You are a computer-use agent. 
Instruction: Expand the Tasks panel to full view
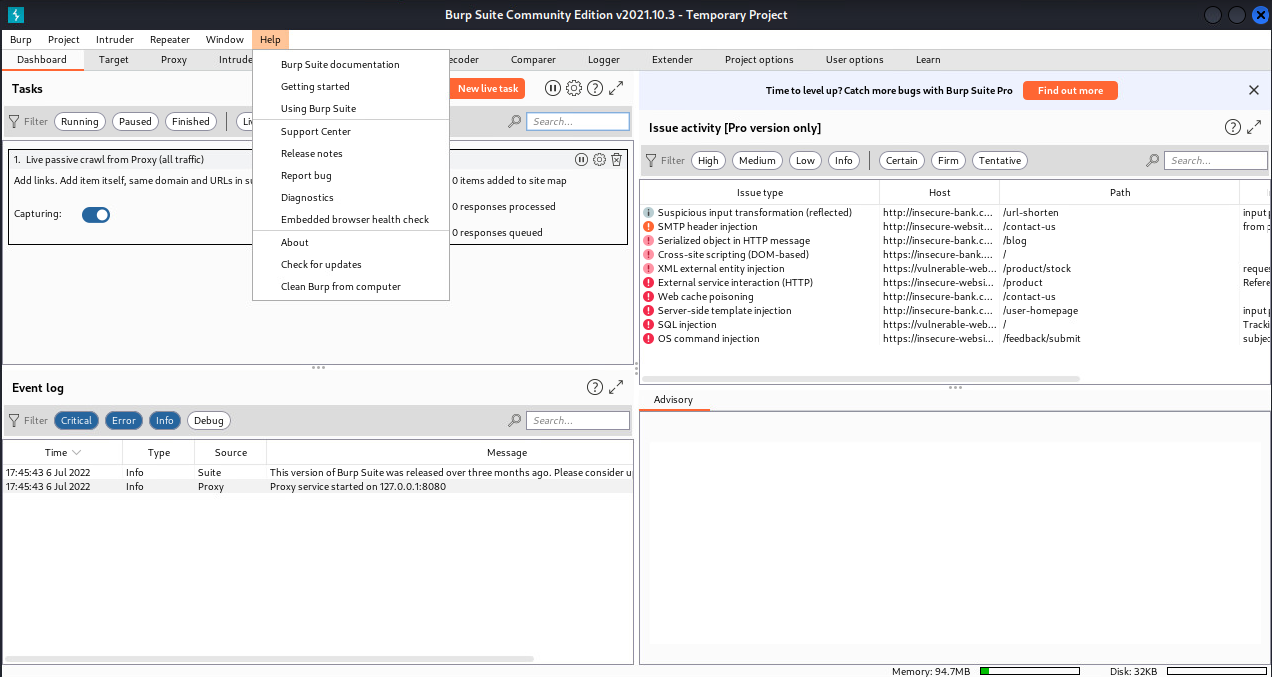pos(616,88)
